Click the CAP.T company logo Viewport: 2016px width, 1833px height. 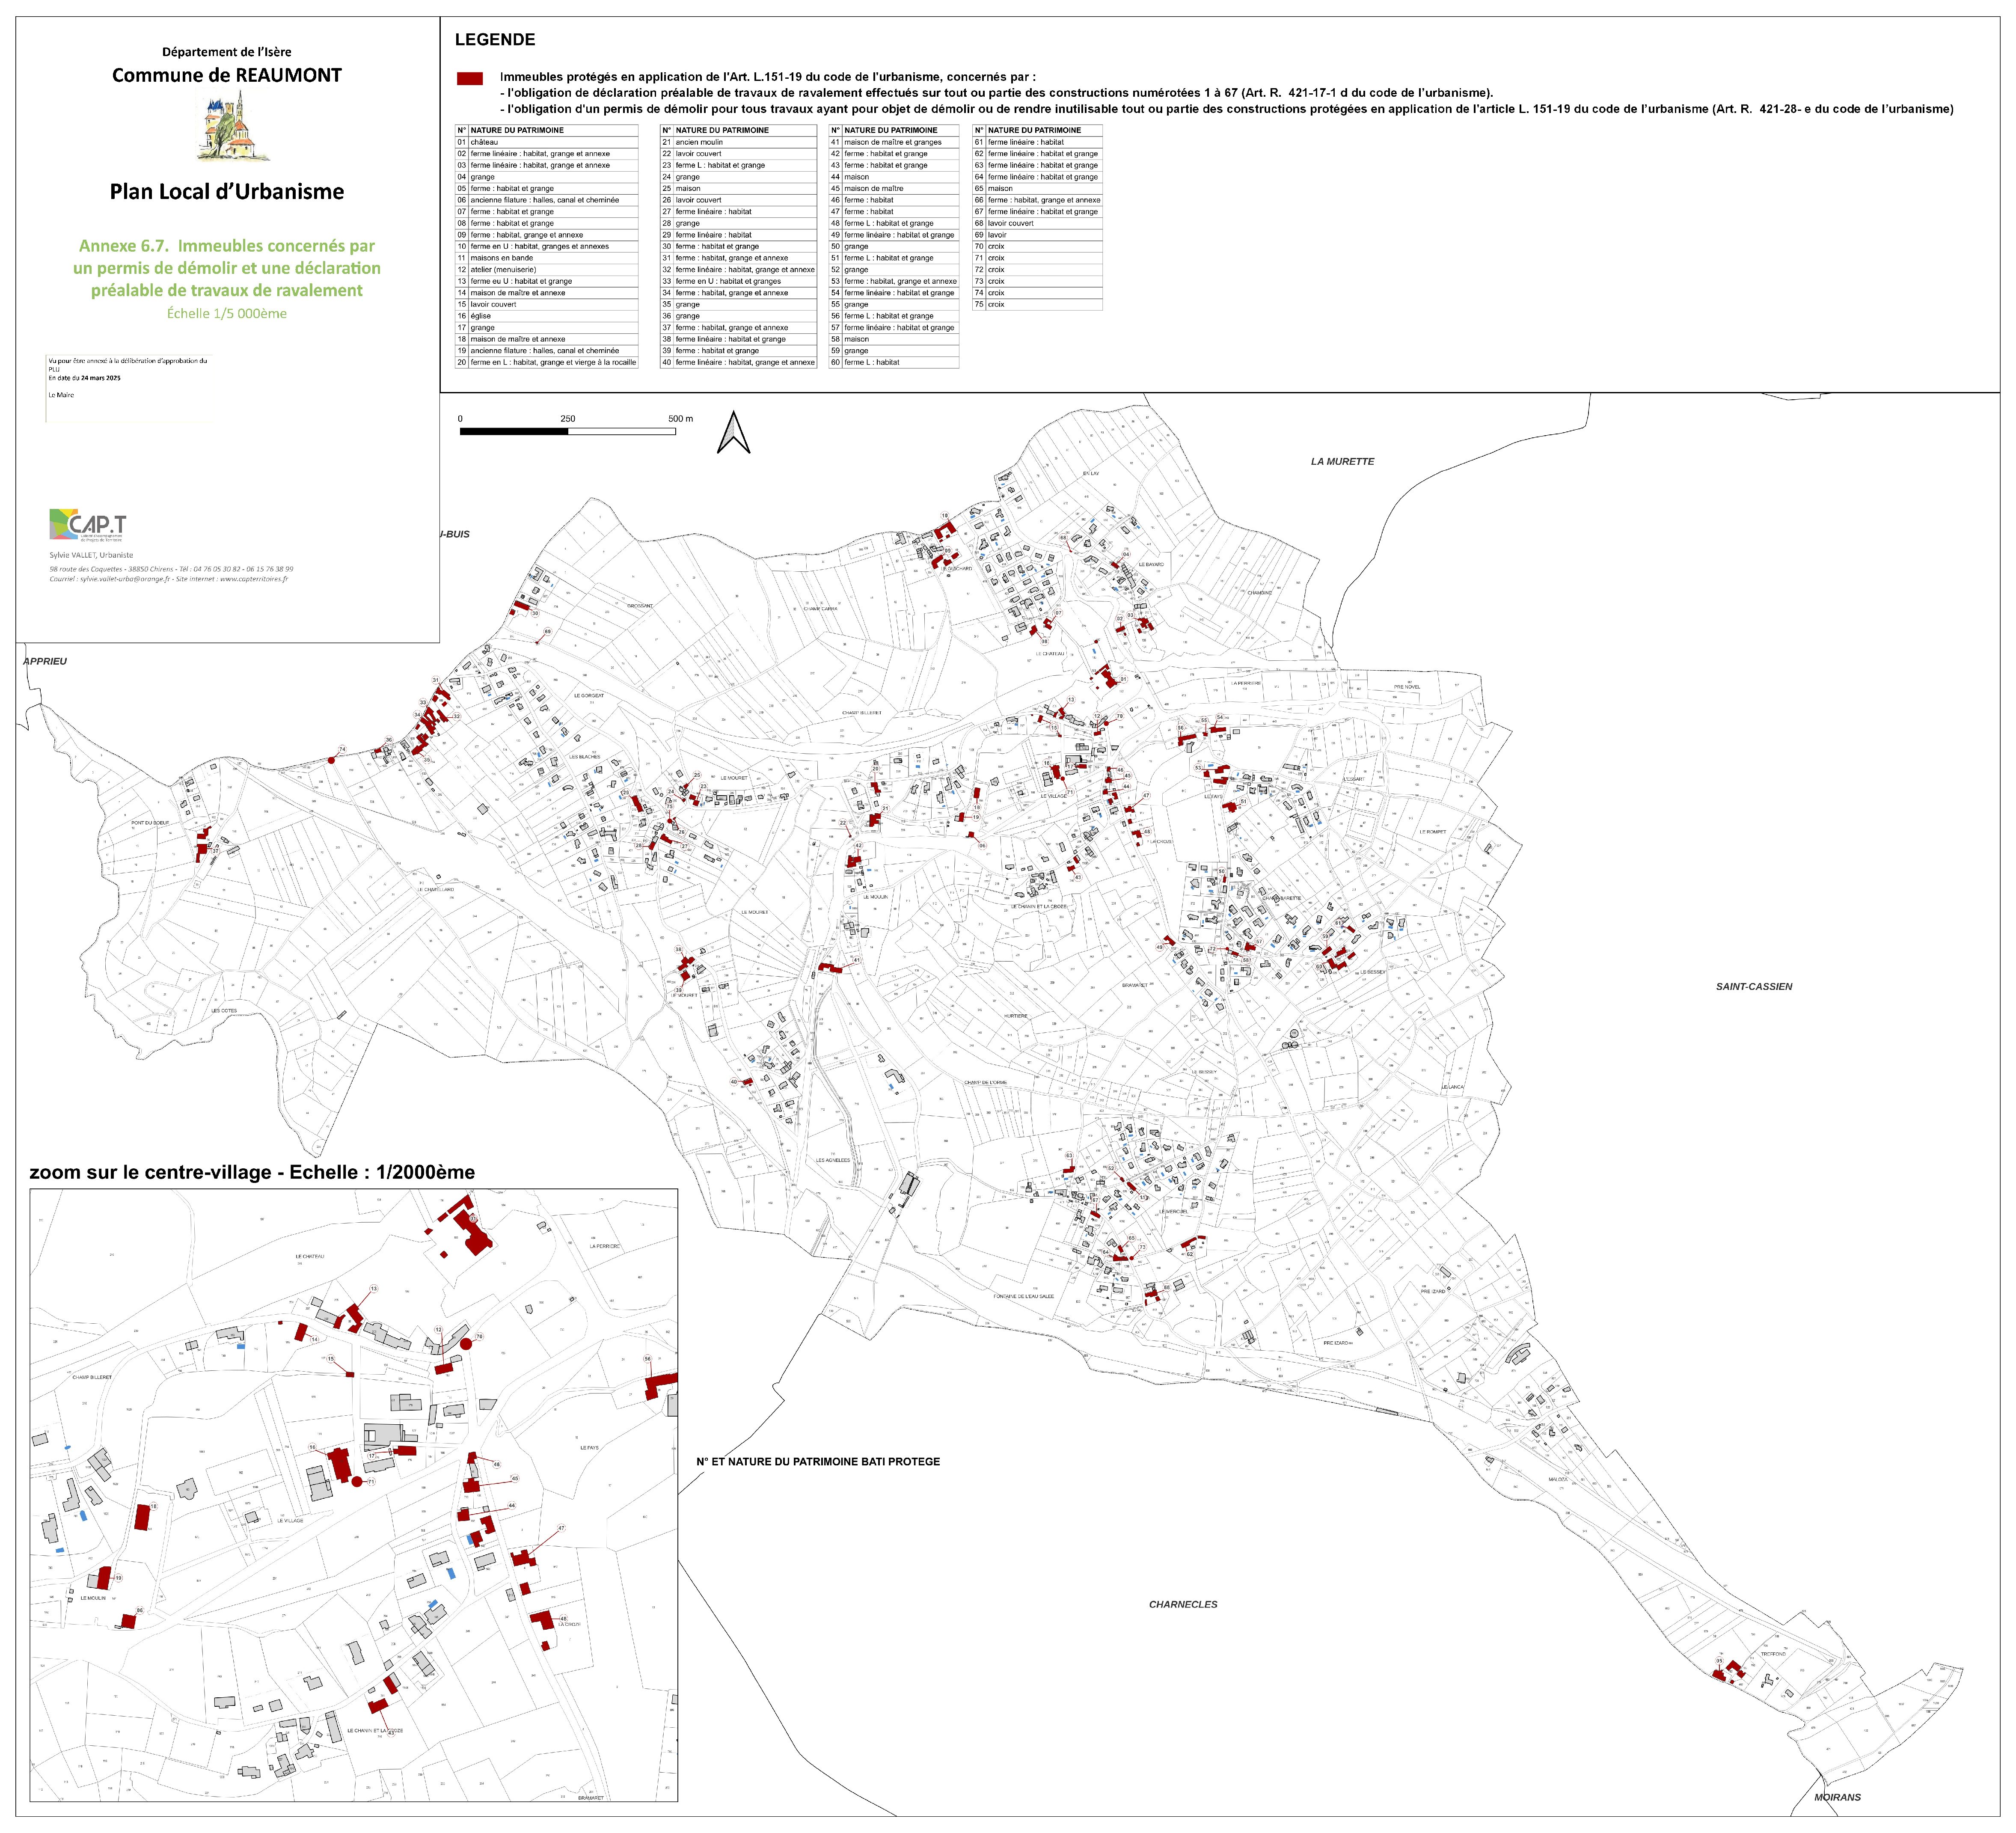[88, 525]
